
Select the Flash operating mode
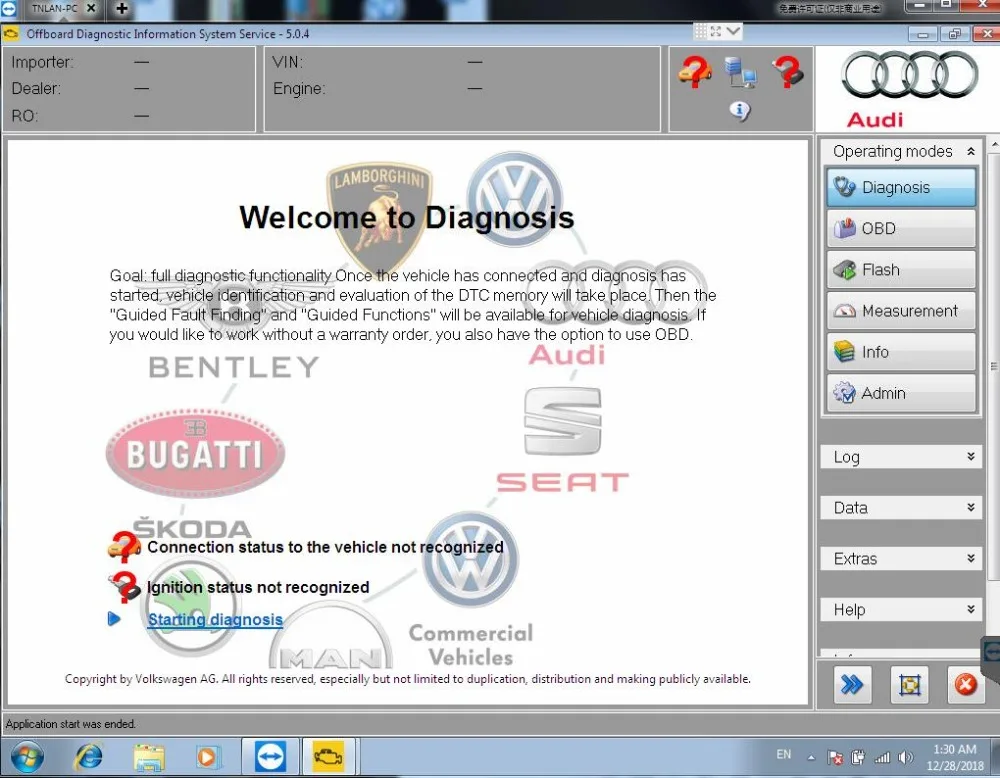tap(901, 270)
